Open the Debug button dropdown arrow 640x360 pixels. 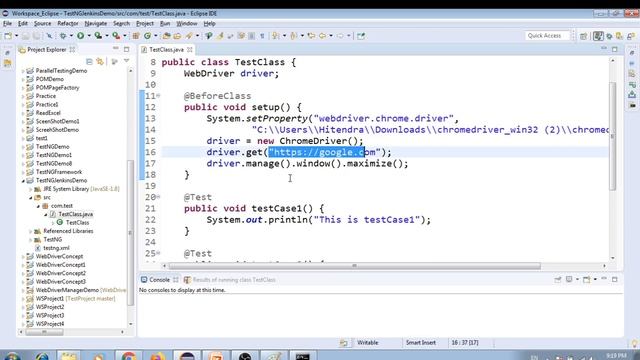(71, 36)
